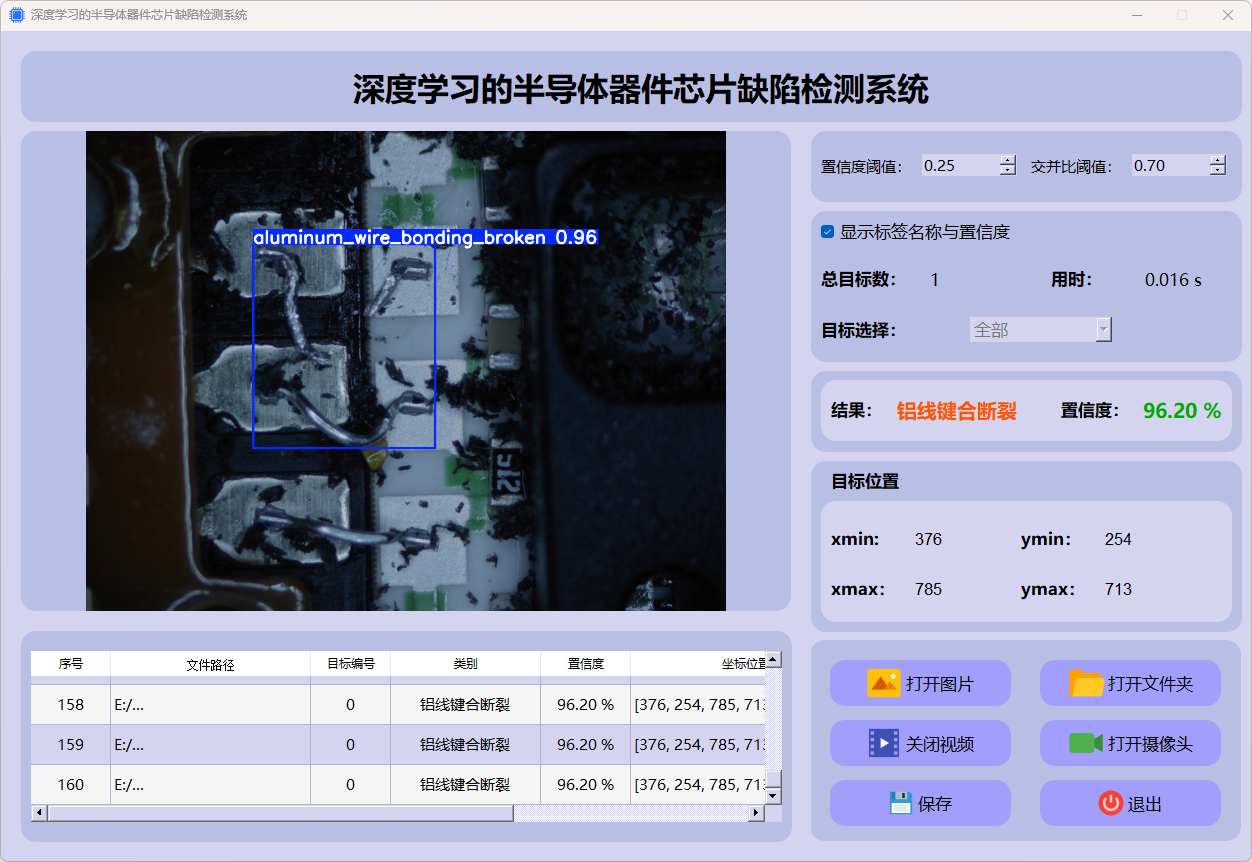Click the picture icon on Open Image button
Screen dimensions: 1252x862
884,683
